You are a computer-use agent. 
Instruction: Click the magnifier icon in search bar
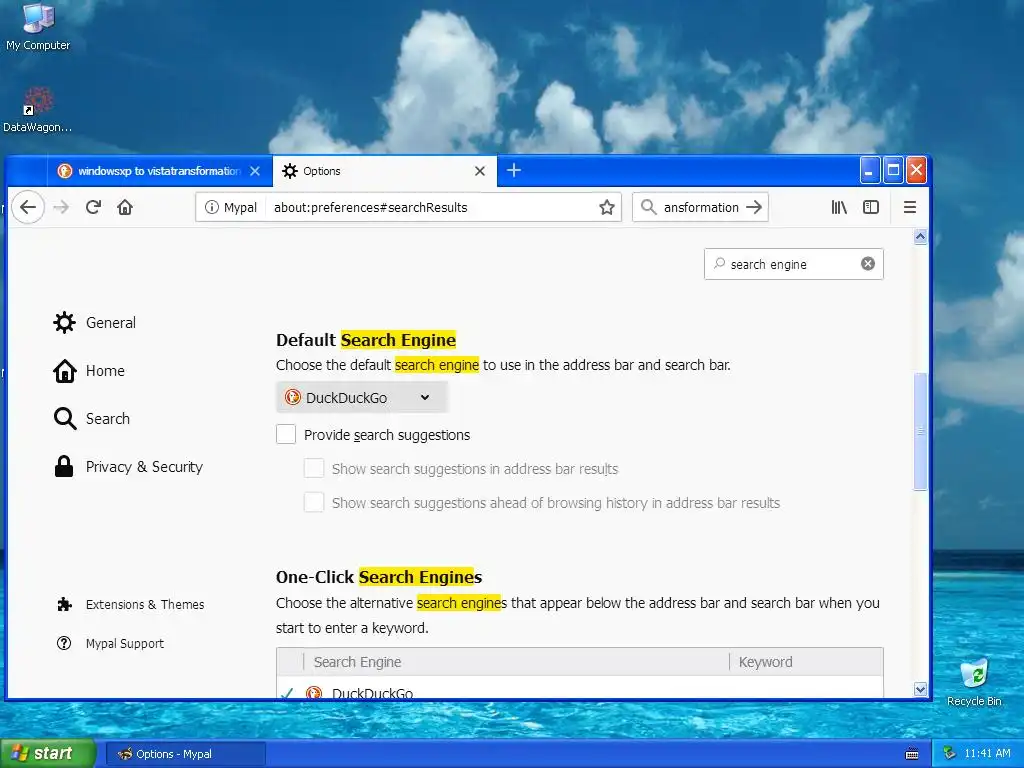coord(648,208)
